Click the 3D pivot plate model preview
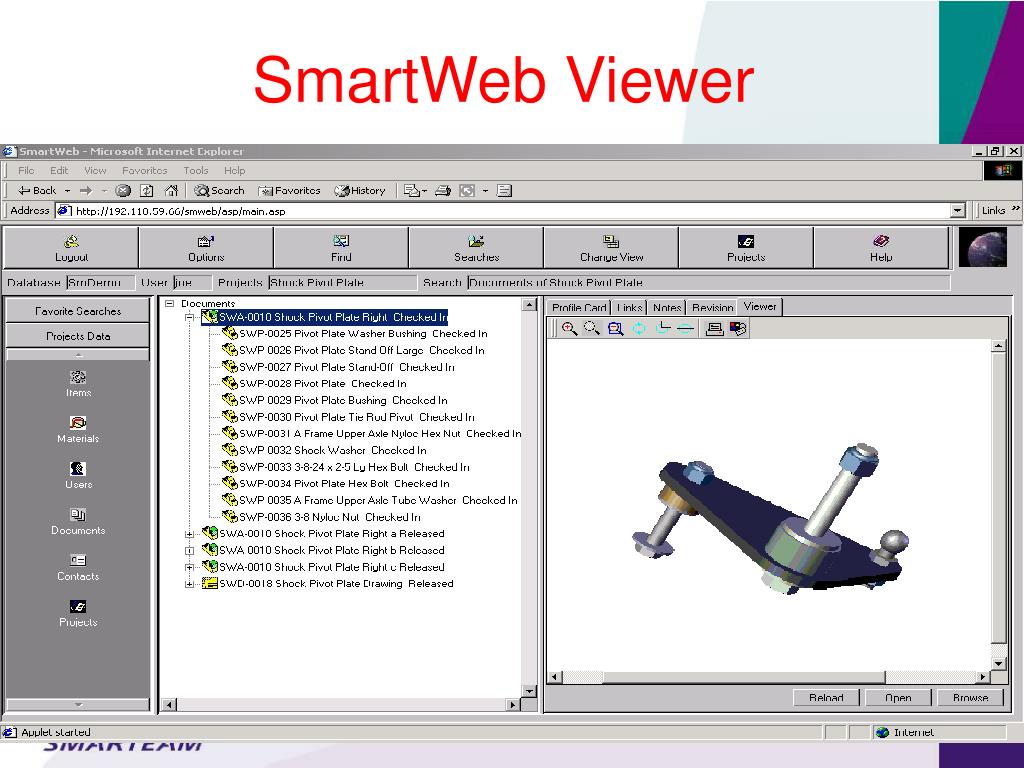Viewport: 1024px width, 768px height. pos(771,520)
